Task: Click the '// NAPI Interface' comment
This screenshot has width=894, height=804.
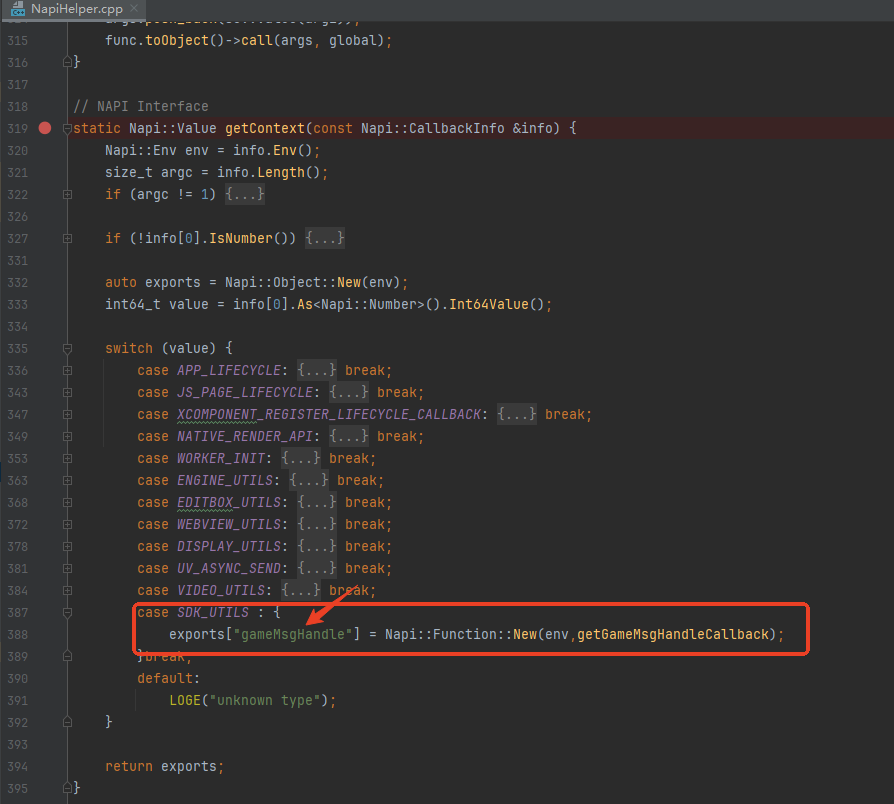Action: 141,107
